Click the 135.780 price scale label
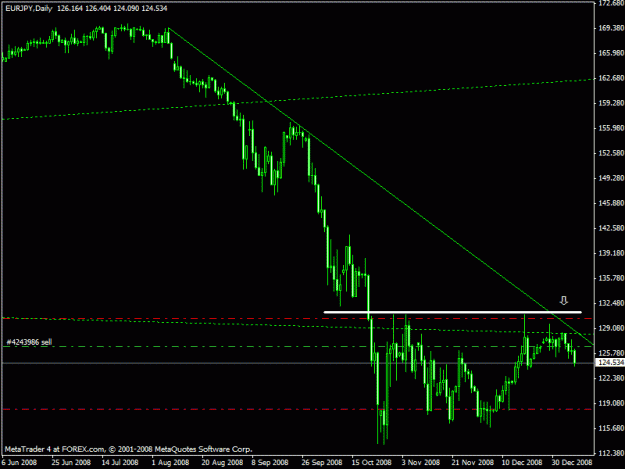Viewport: 625px width, 469px height. [611, 278]
